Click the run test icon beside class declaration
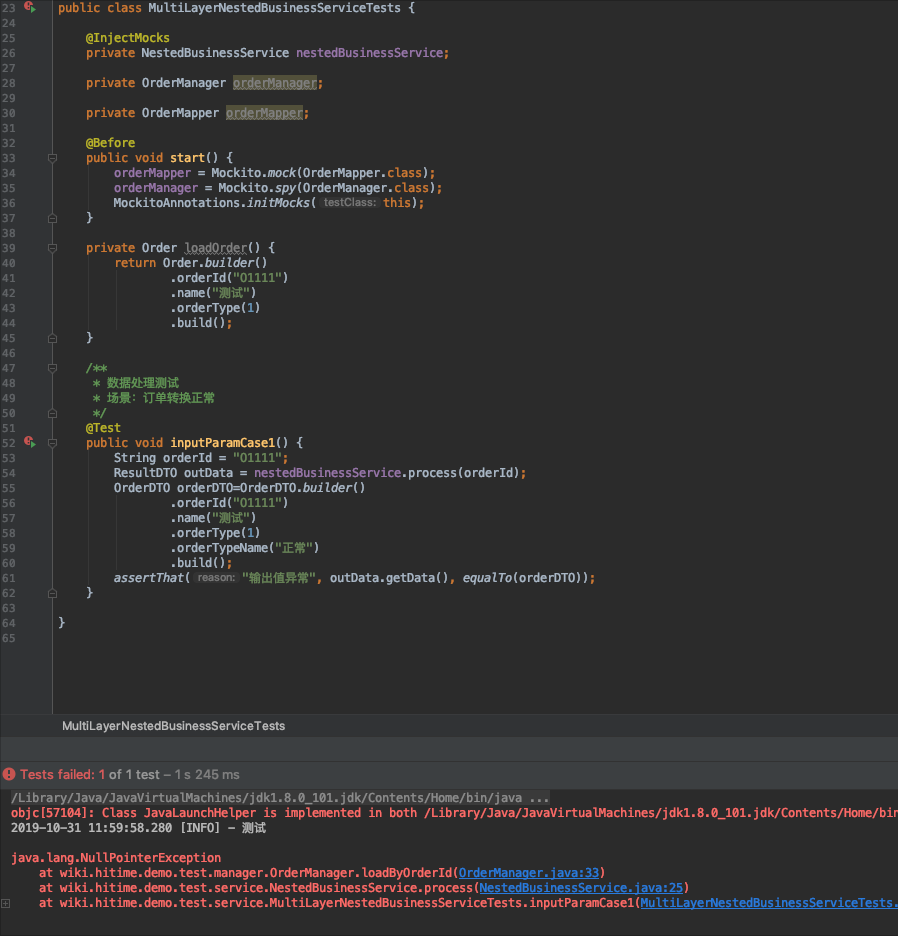 27,8
